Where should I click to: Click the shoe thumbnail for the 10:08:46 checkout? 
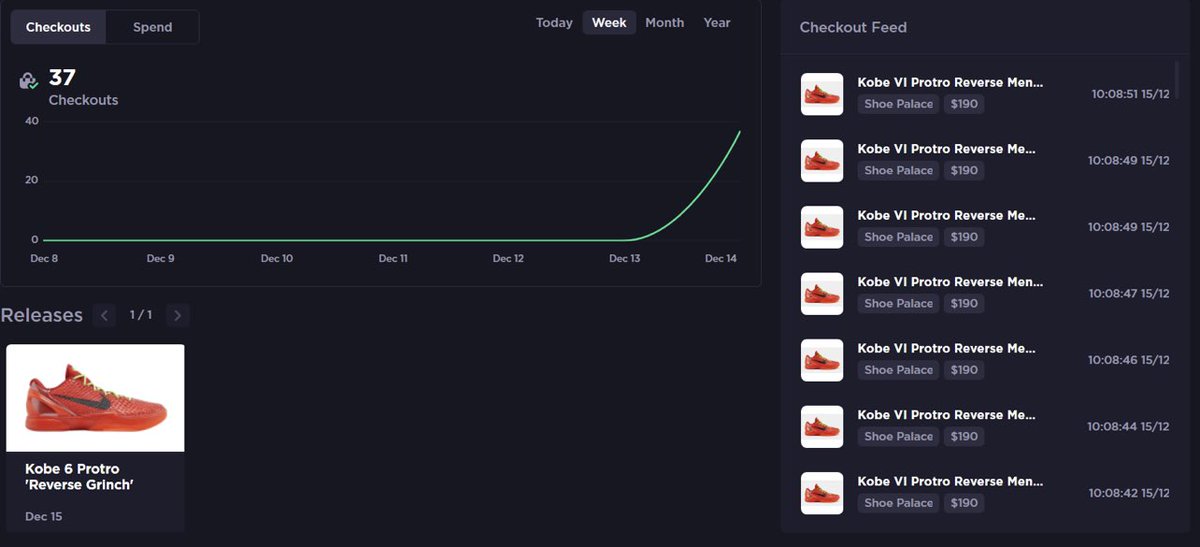[x=822, y=360]
